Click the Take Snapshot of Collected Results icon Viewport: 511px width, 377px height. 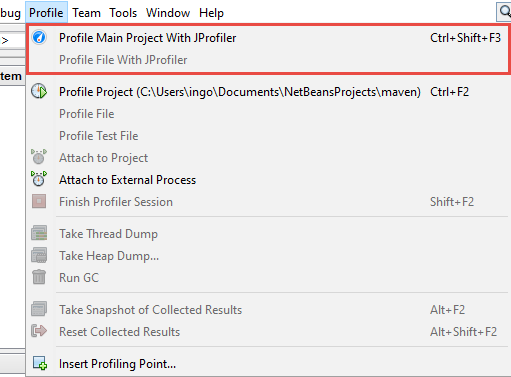39,309
